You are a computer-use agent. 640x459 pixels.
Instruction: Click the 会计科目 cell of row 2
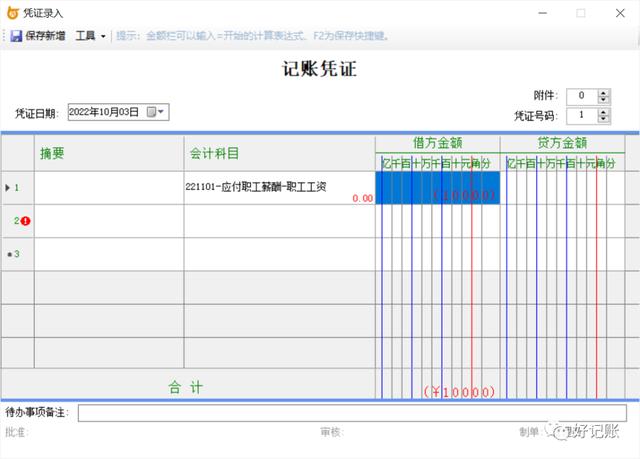280,221
